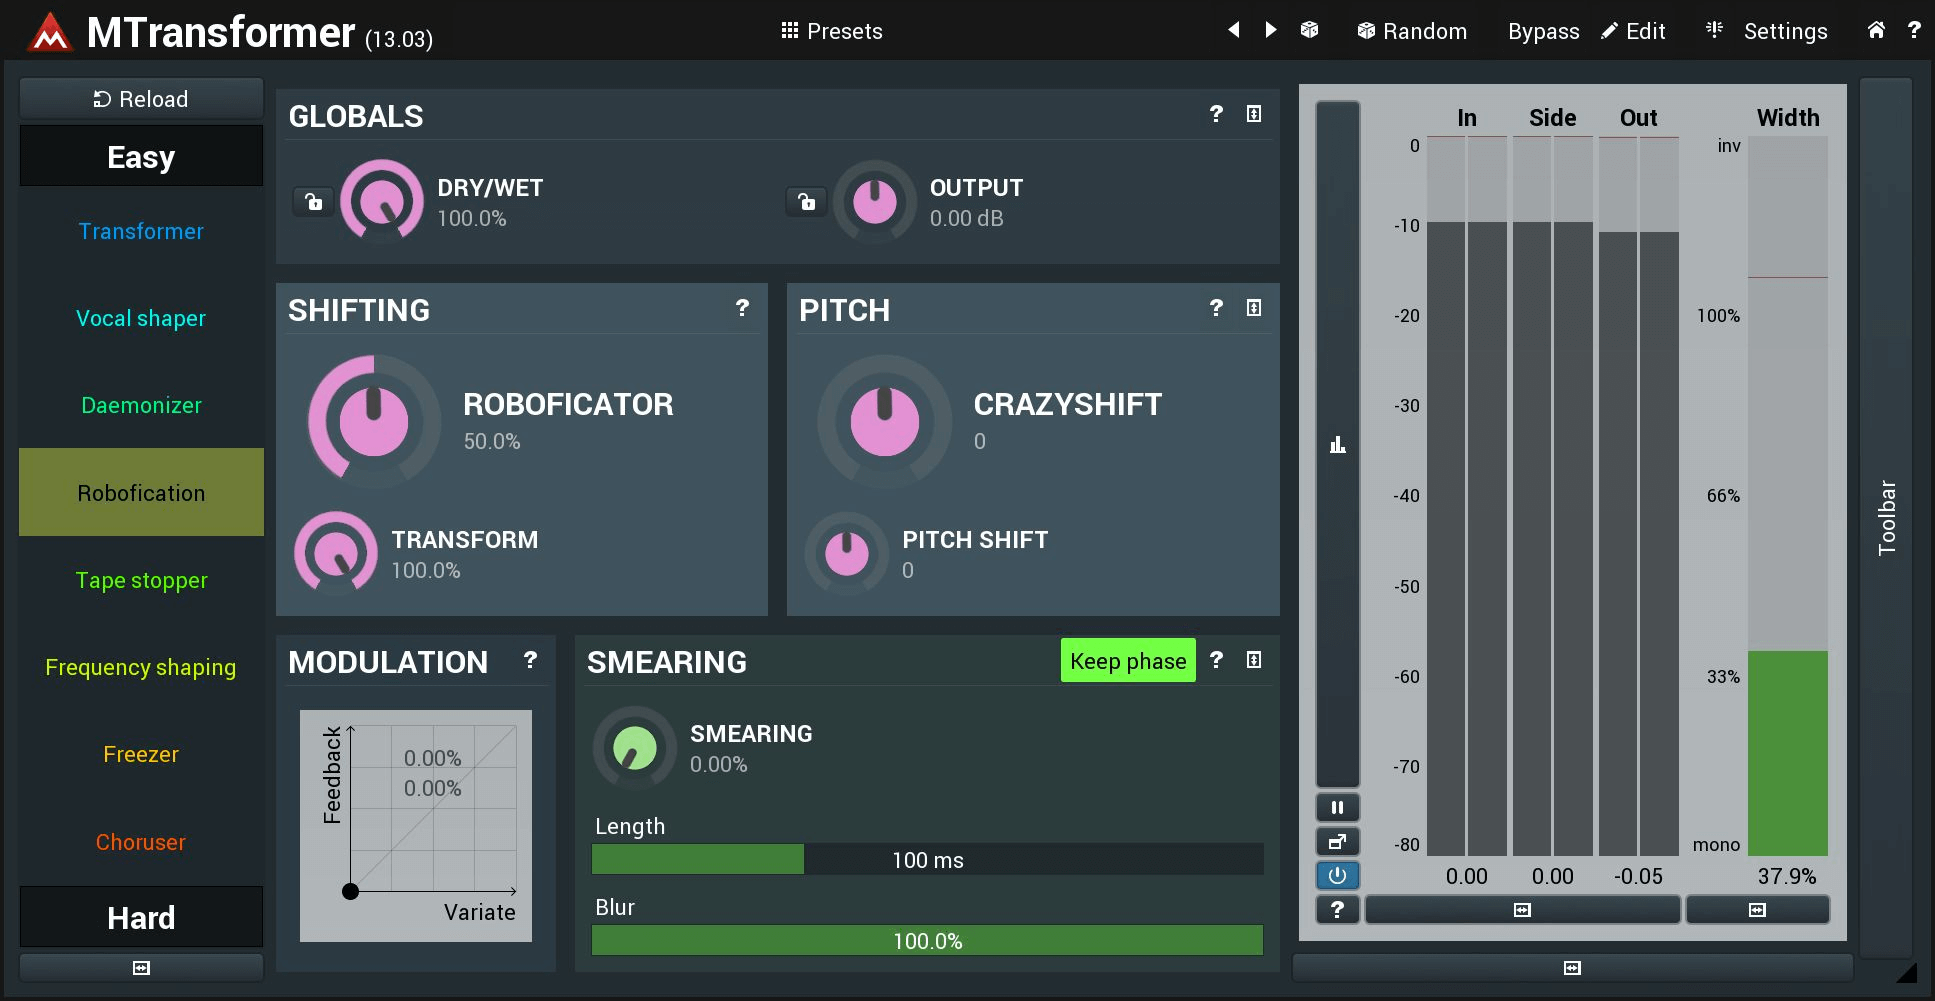
Task: Open the Modulation section help
Action: pos(530,660)
